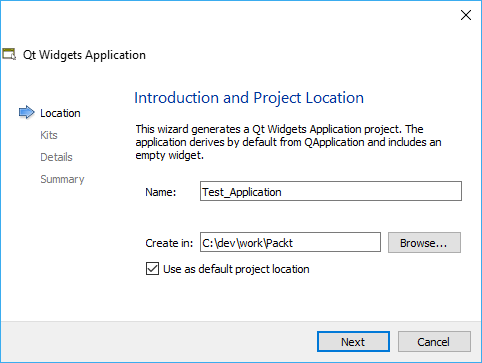This screenshot has width=482, height=363.
Task: Select the Kits step in the sidebar
Action: coord(49,135)
